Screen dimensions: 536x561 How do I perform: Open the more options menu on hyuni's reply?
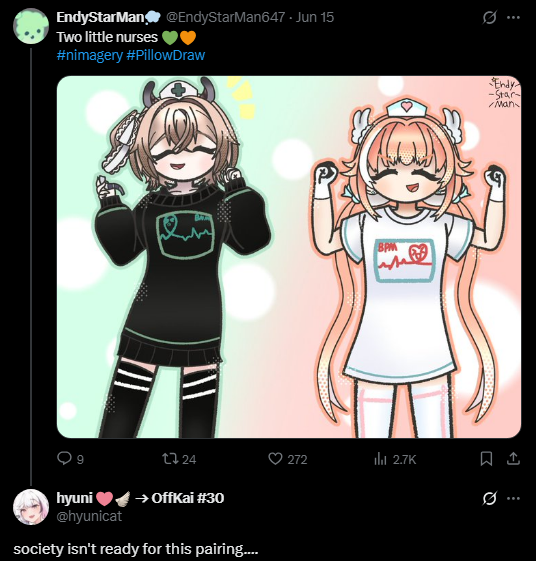coord(513,498)
